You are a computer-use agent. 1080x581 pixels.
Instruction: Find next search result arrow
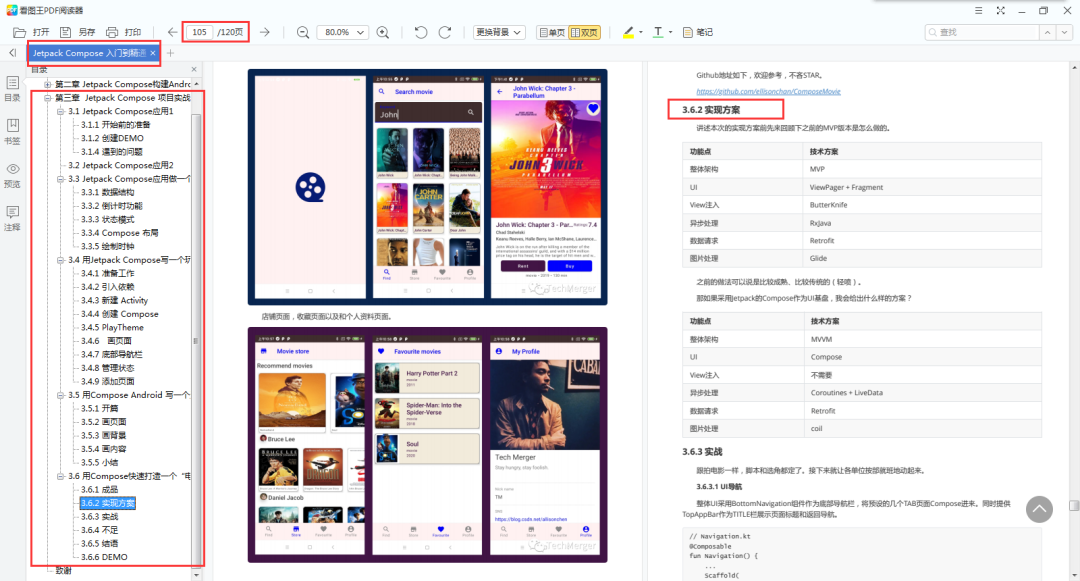tap(1065, 32)
